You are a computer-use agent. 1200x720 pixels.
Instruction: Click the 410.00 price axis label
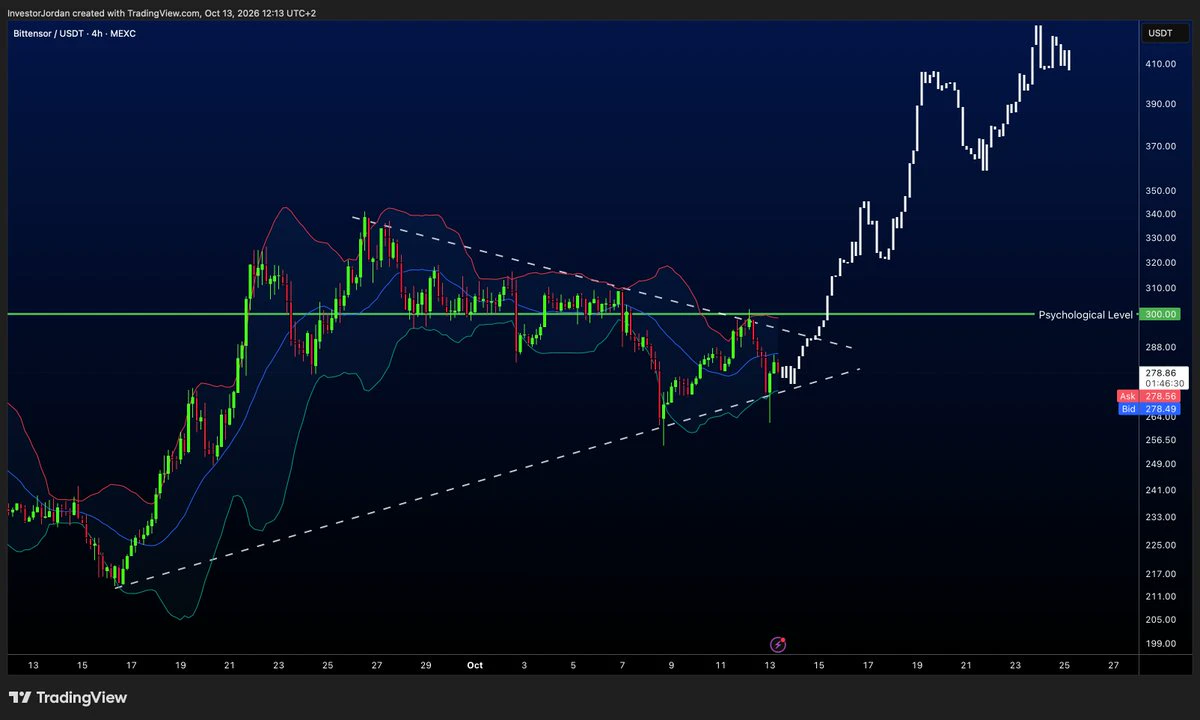pyautogui.click(x=1160, y=64)
